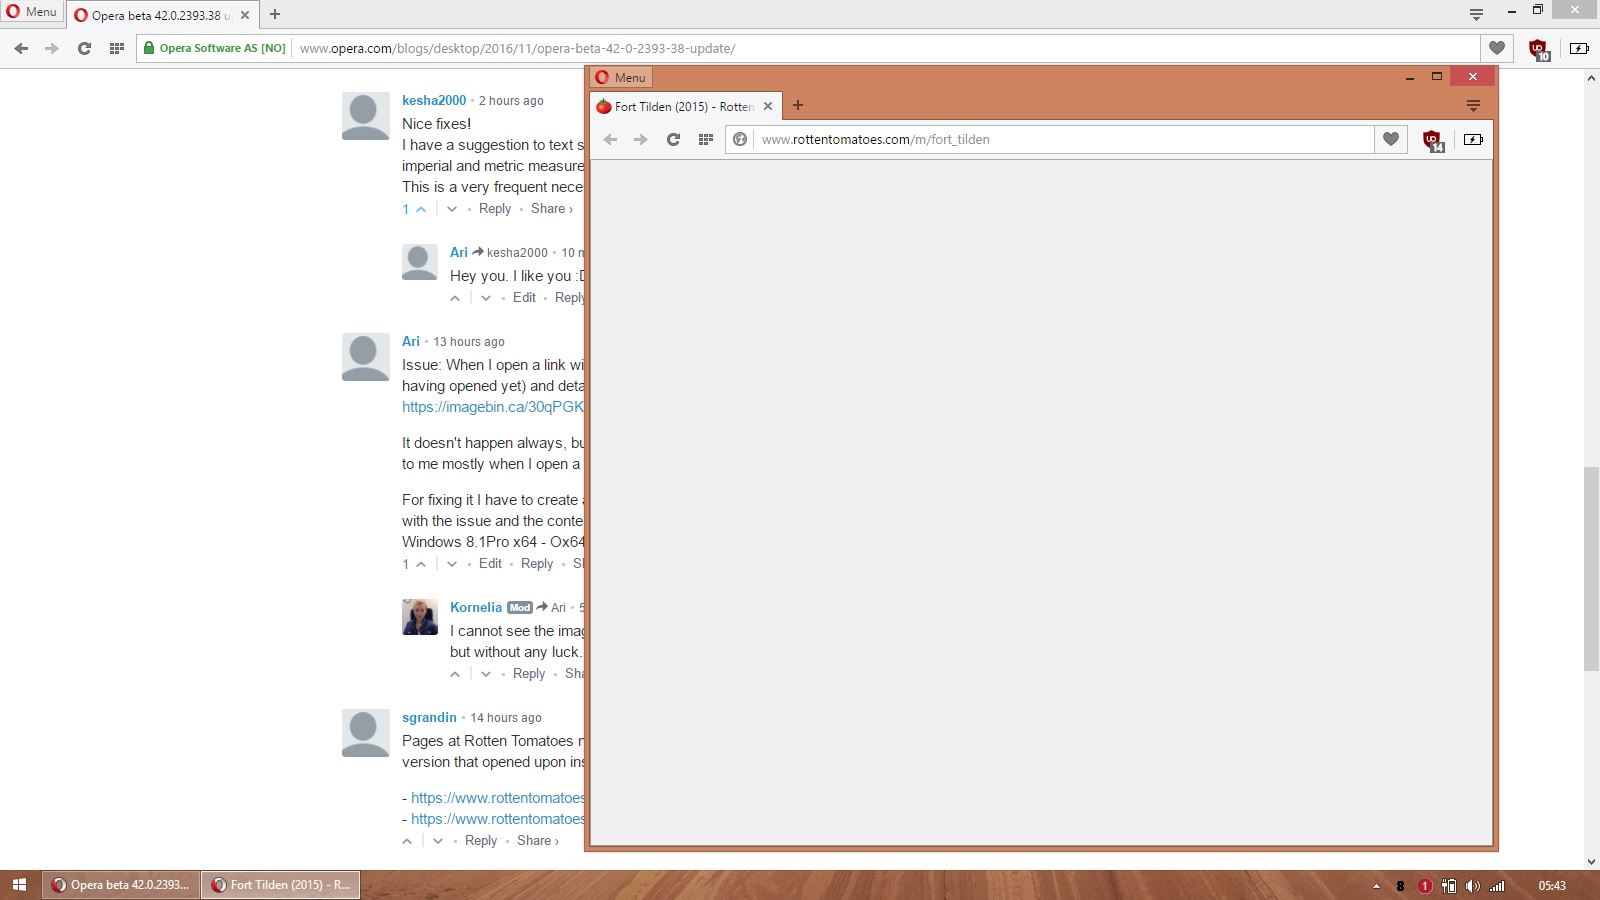Viewport: 1600px width, 900px height.
Task: Click the site info globe icon
Action: (740, 139)
